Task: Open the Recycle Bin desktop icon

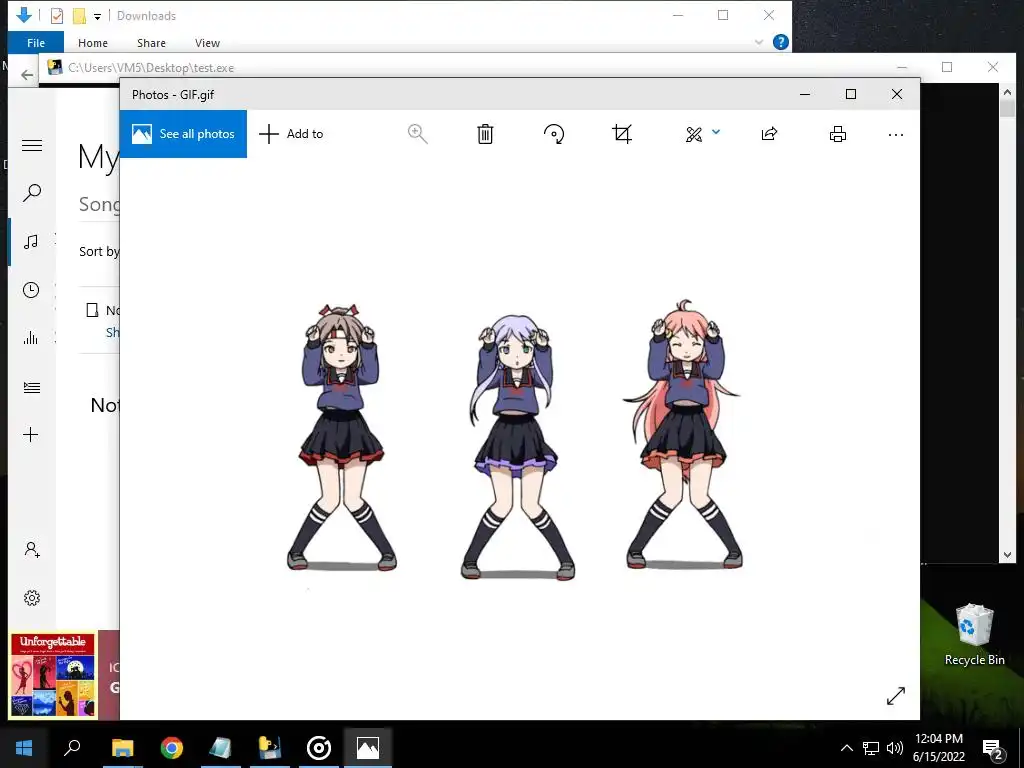Action: coord(974,635)
